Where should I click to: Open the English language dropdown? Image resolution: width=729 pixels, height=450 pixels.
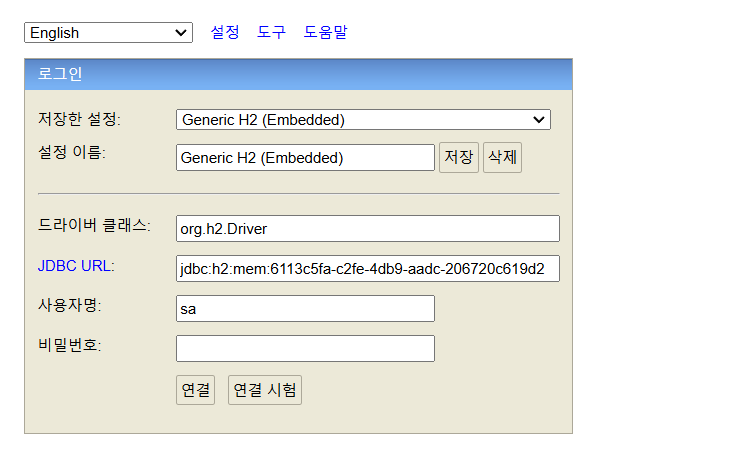point(108,33)
